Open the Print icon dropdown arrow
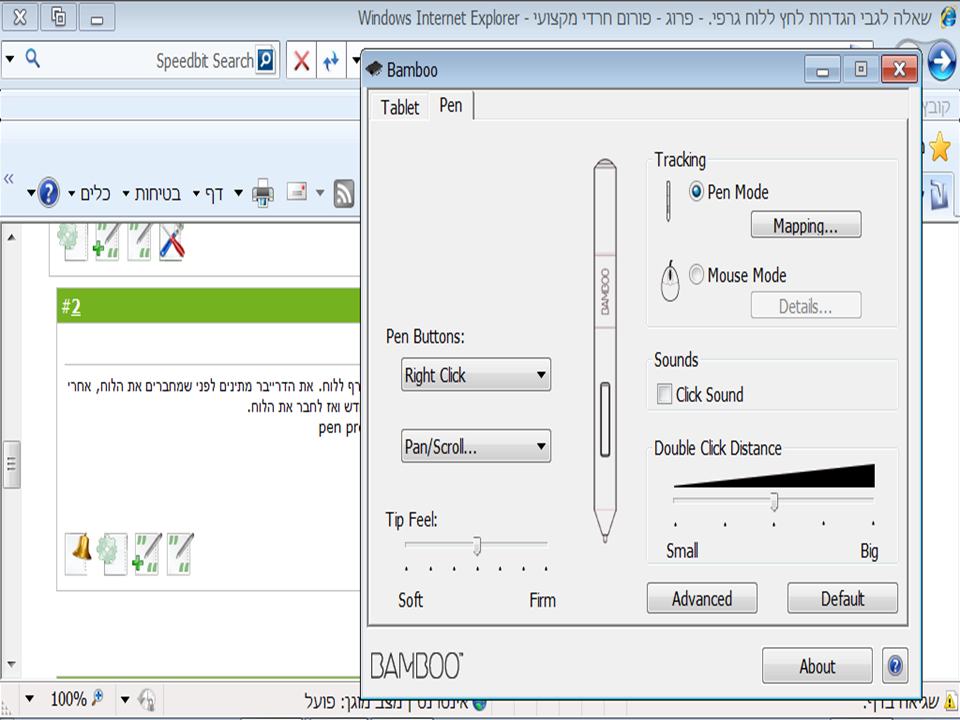960x720 pixels. click(239, 193)
